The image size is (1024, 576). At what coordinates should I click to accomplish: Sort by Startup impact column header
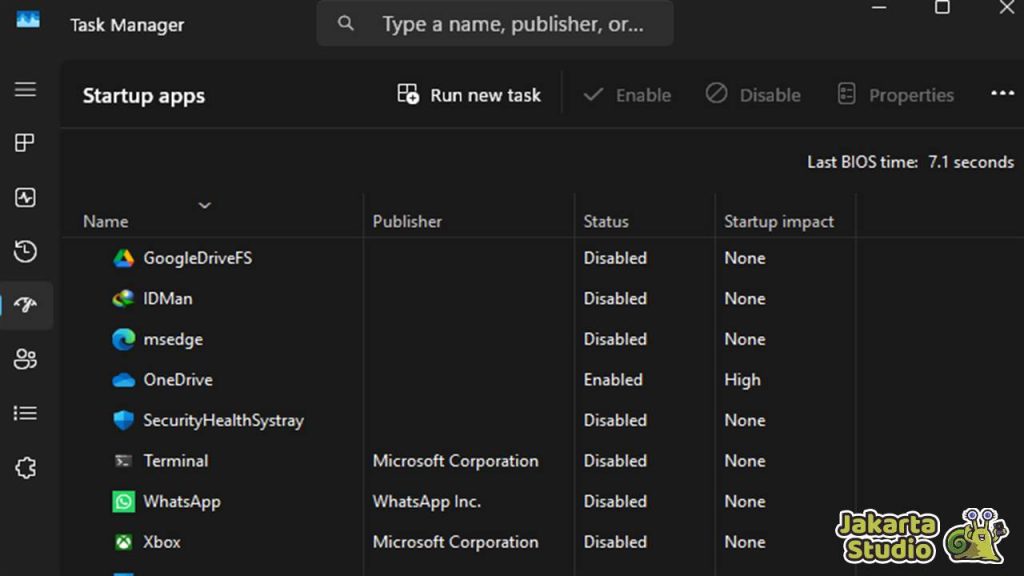pyautogui.click(x=778, y=221)
